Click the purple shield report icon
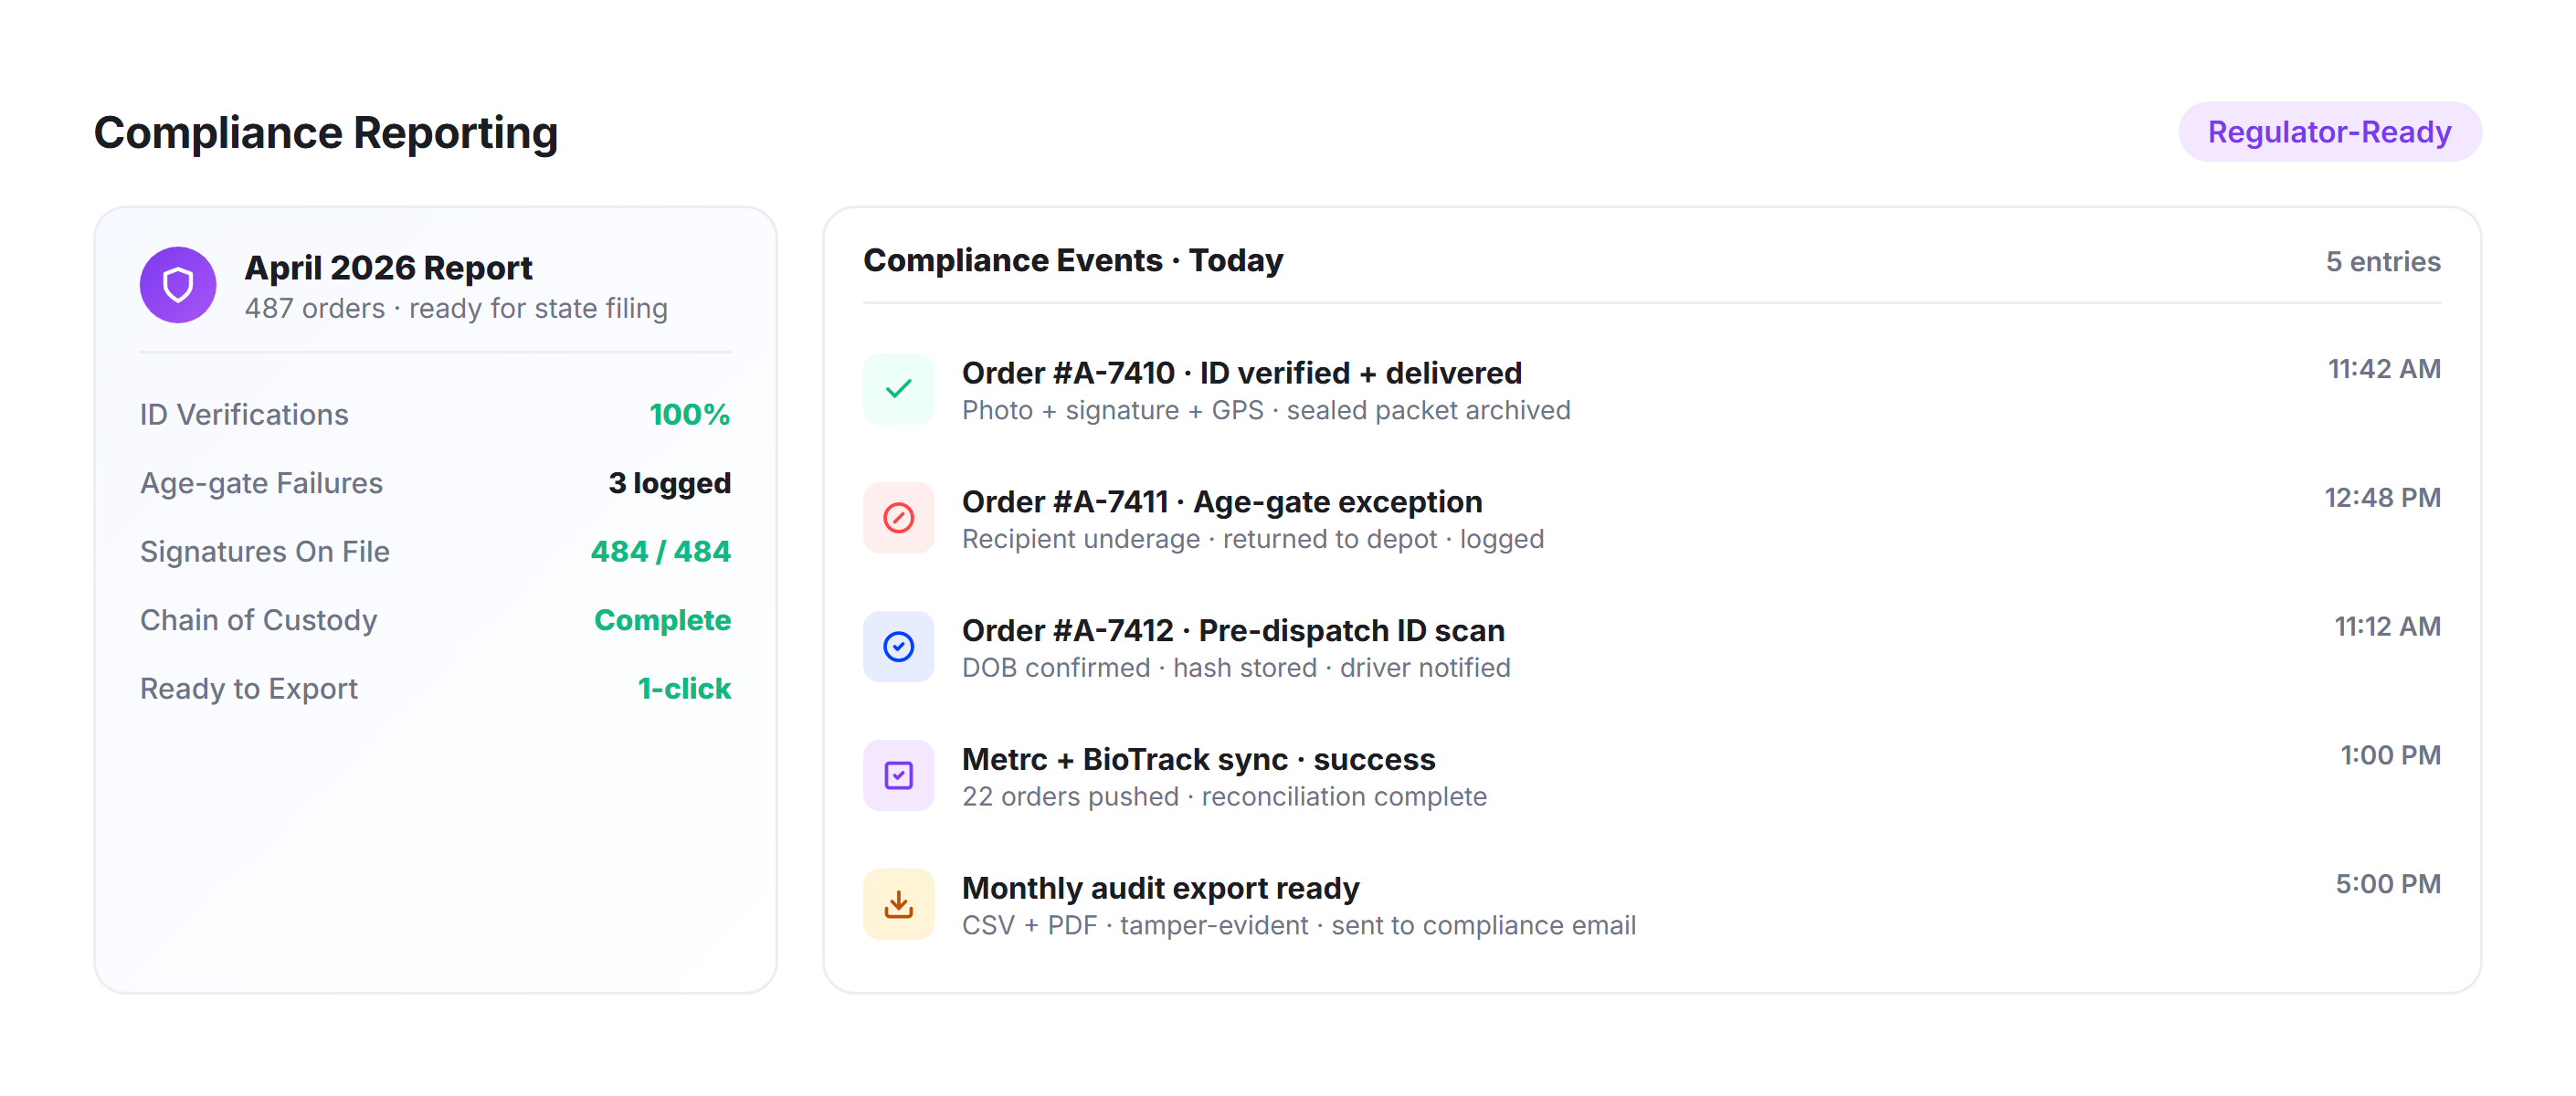This screenshot has width=2576, height=1096. point(178,285)
